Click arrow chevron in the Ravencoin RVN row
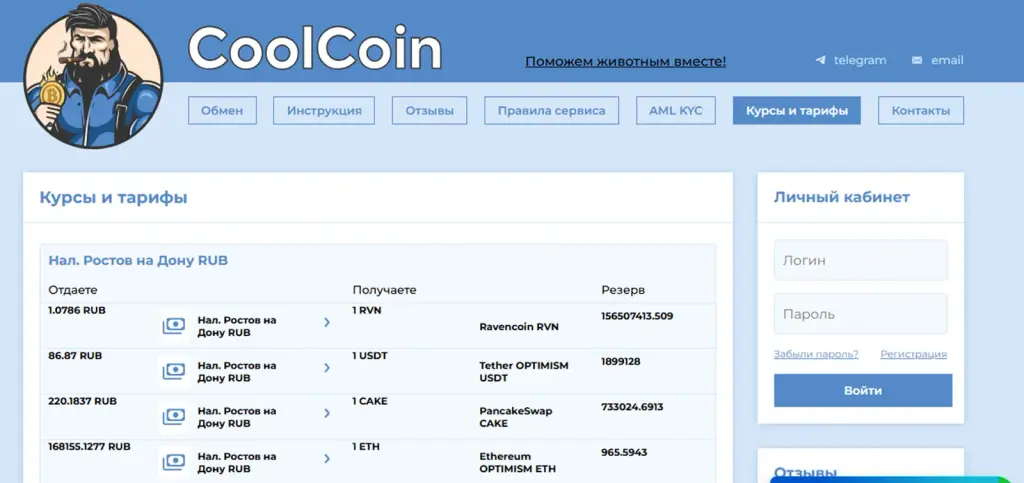The image size is (1024, 483). [327, 322]
